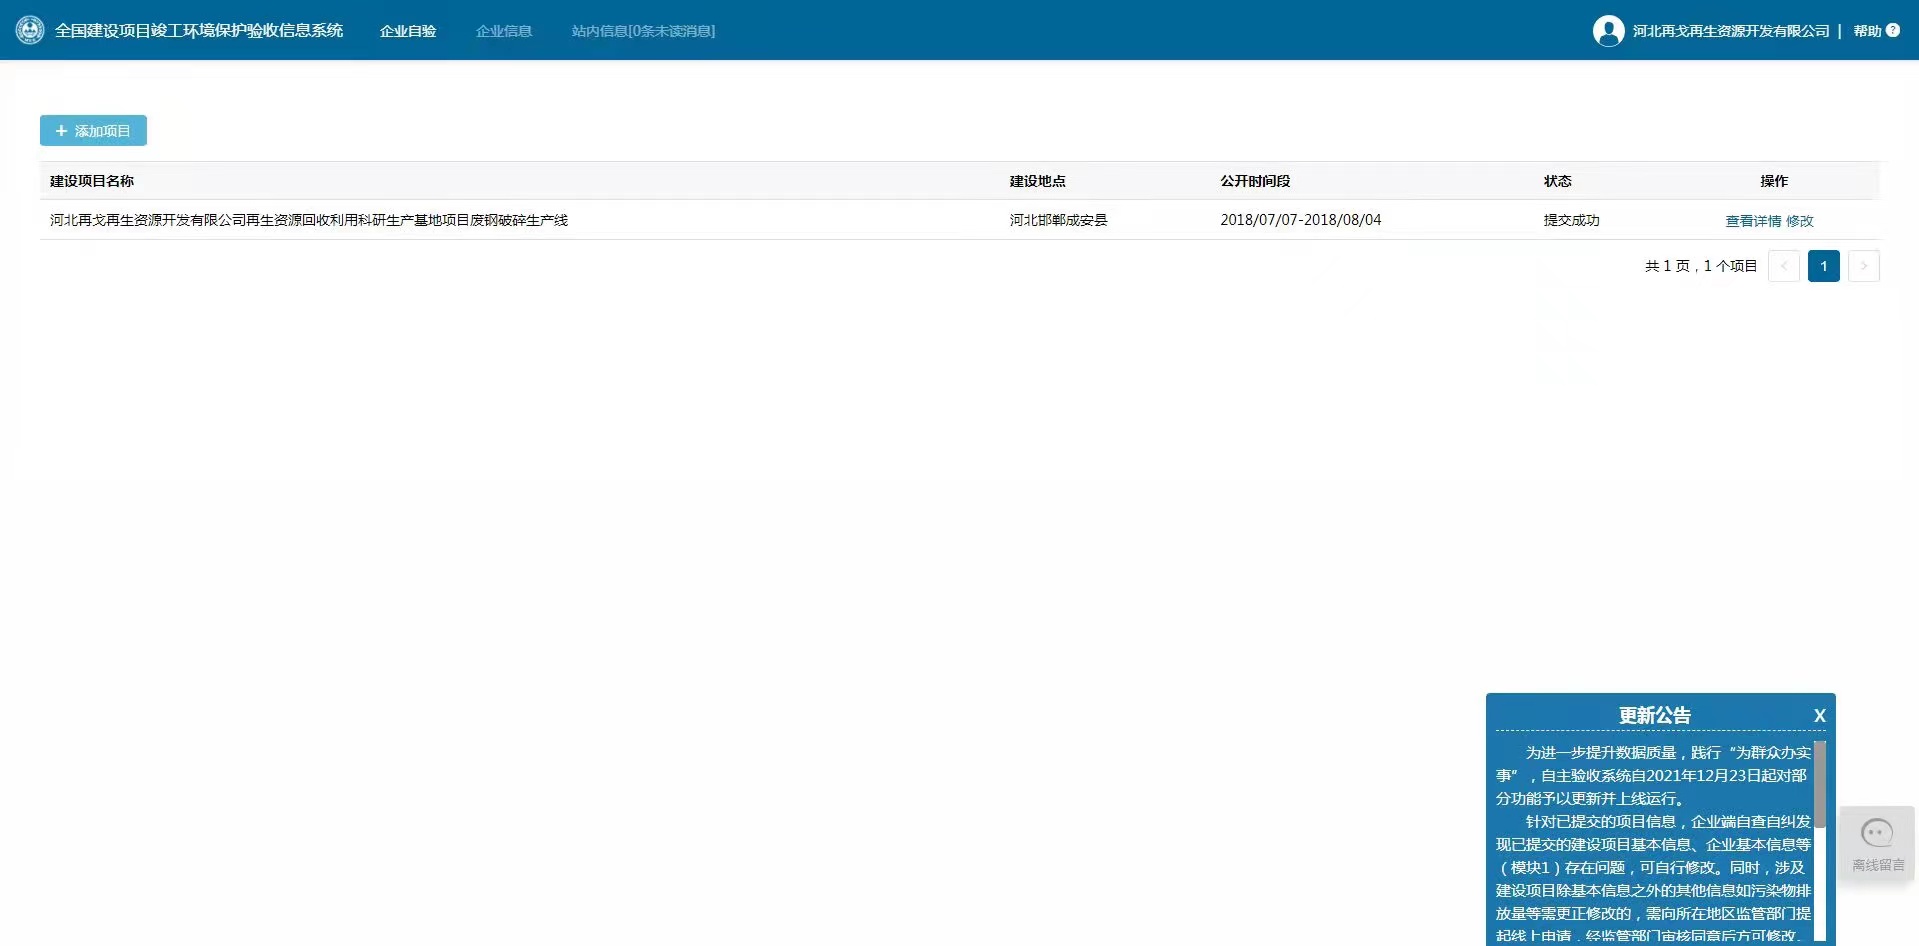Click the system logo emblem icon
The height and width of the screenshot is (946, 1919).
[x=30, y=30]
